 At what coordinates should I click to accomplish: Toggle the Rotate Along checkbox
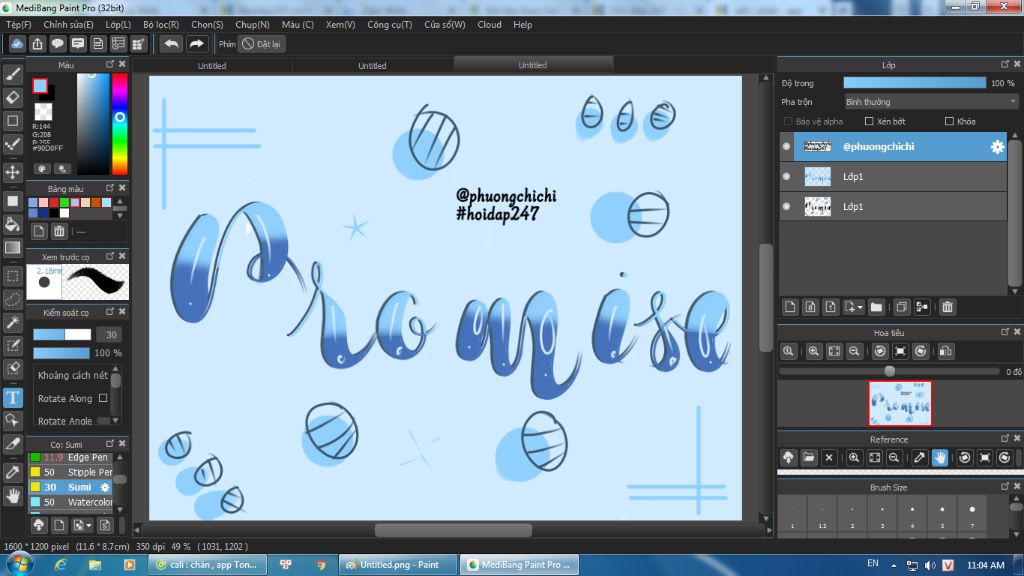click(103, 398)
